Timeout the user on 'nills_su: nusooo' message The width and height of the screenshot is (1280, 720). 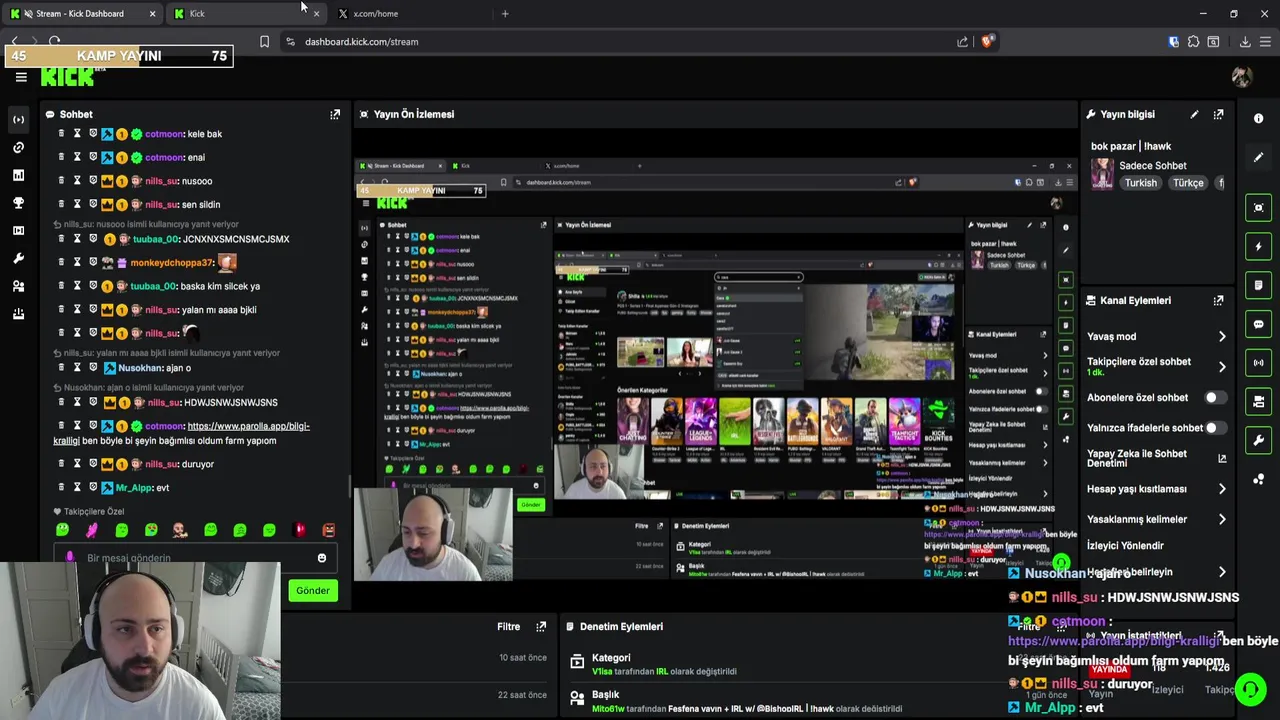pos(77,181)
